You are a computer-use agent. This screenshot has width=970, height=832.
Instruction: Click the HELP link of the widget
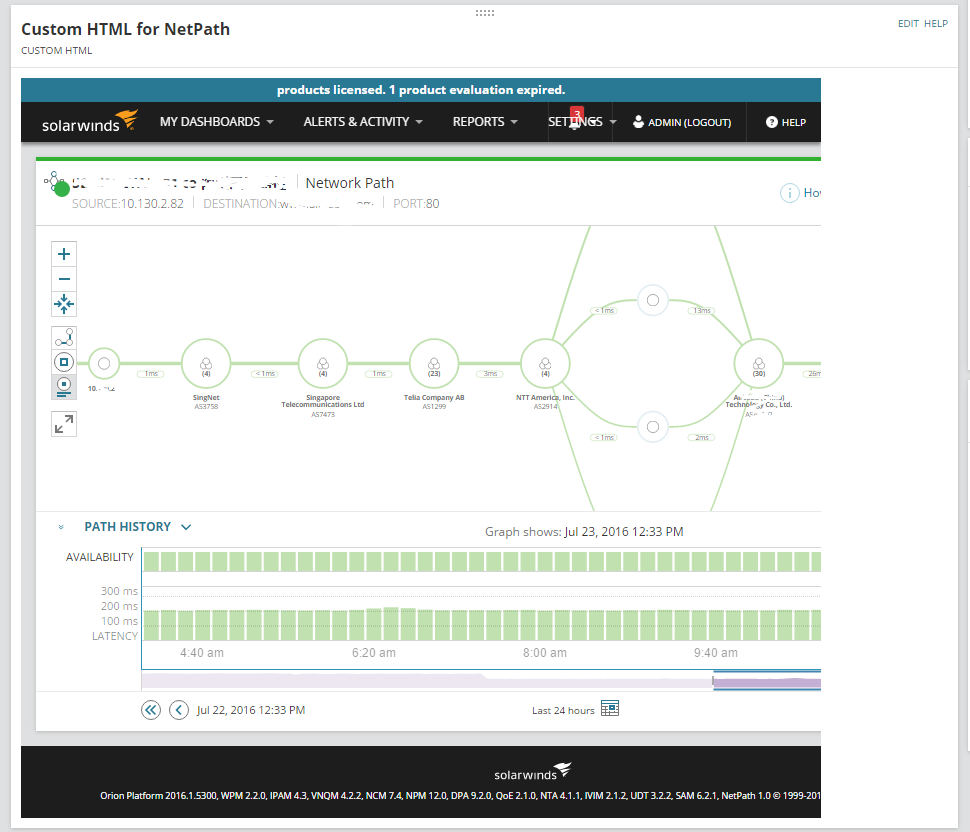coord(936,24)
